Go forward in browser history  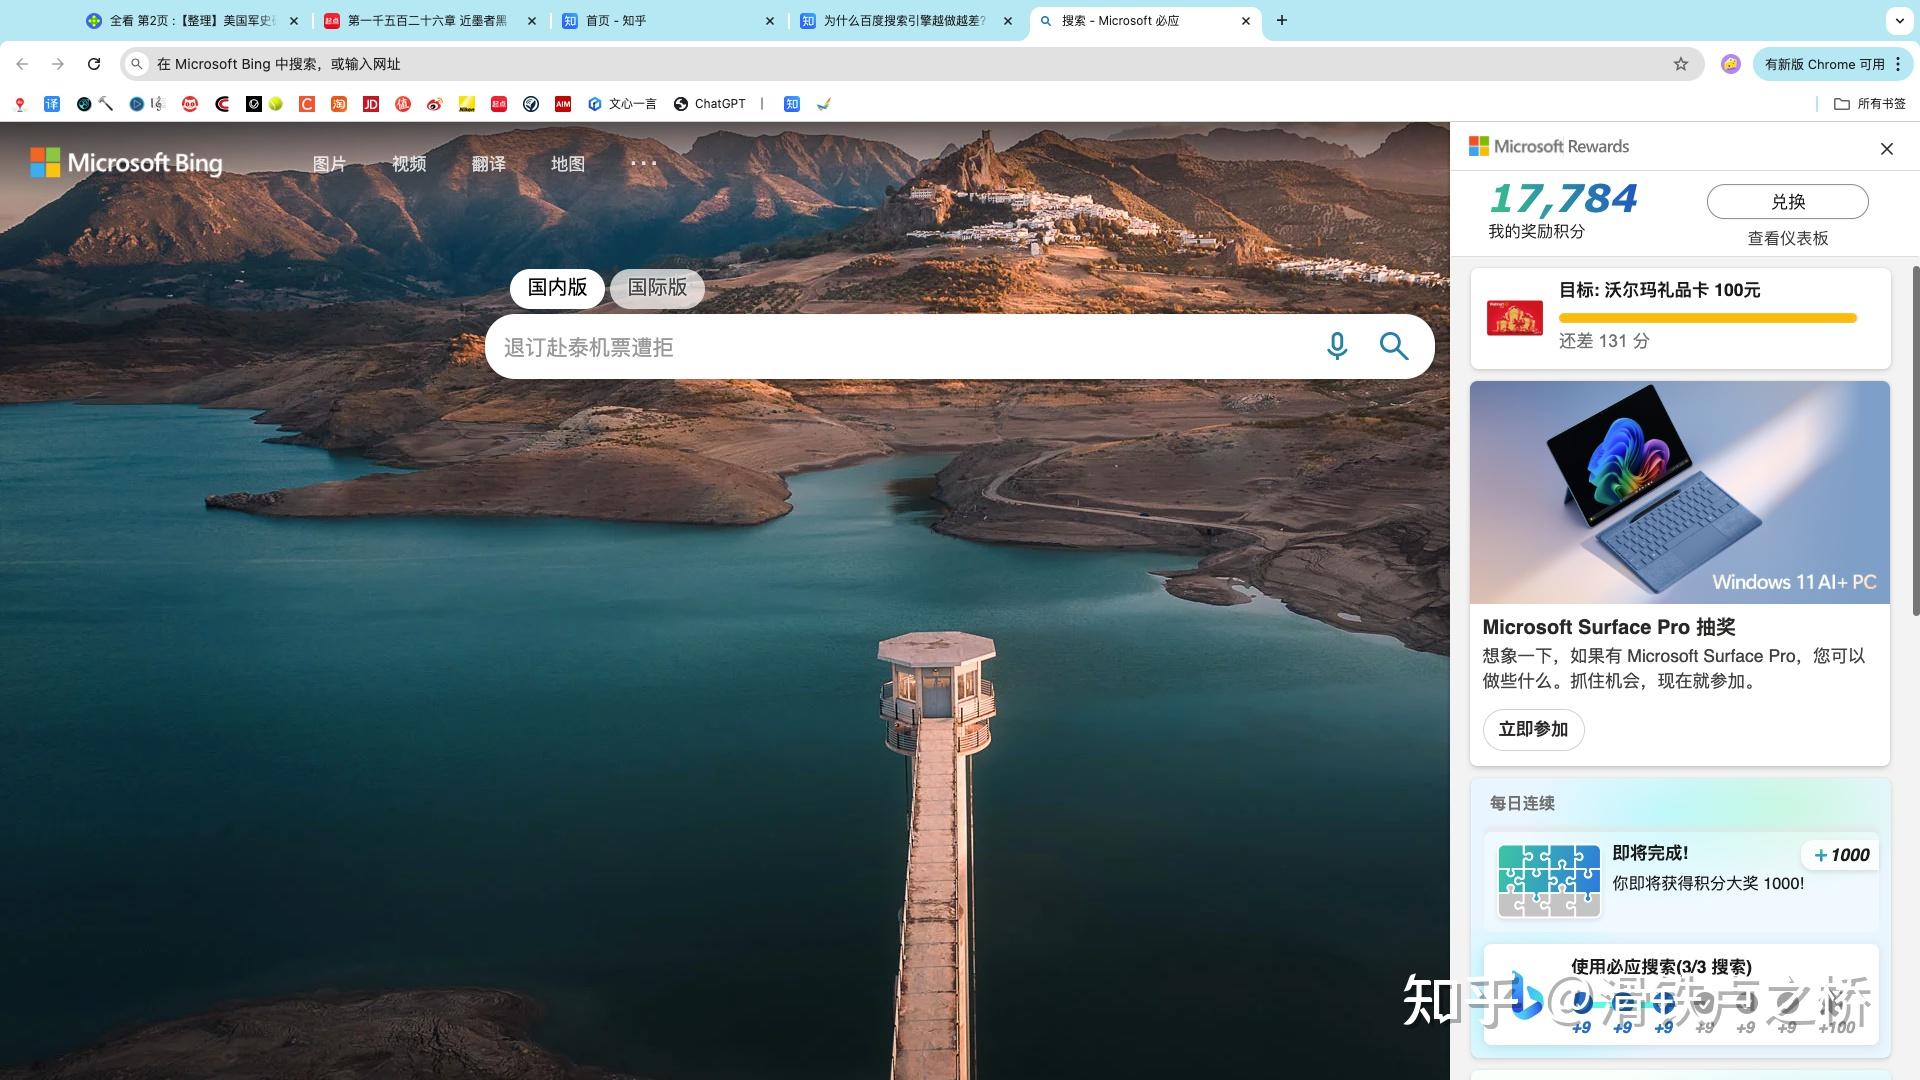point(58,64)
